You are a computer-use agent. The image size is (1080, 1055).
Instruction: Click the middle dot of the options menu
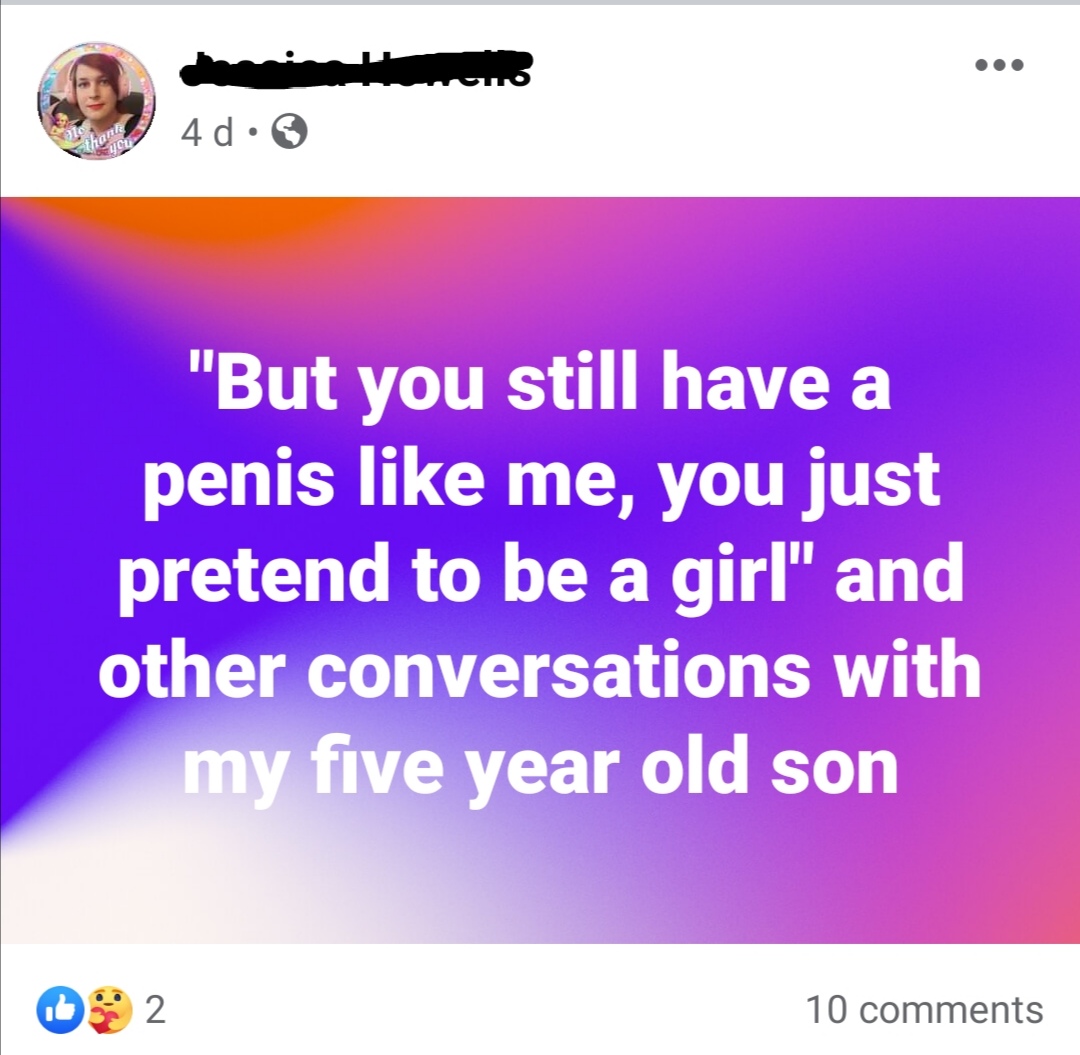[1000, 66]
